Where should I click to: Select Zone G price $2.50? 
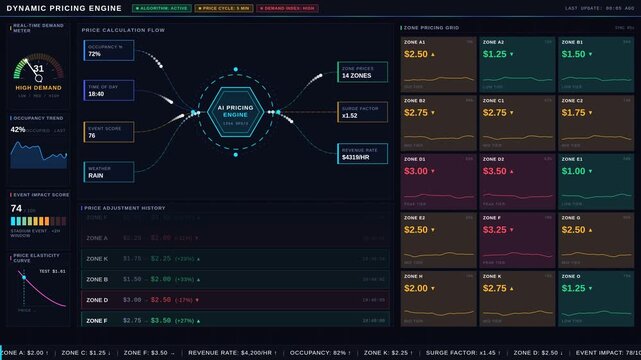point(573,230)
